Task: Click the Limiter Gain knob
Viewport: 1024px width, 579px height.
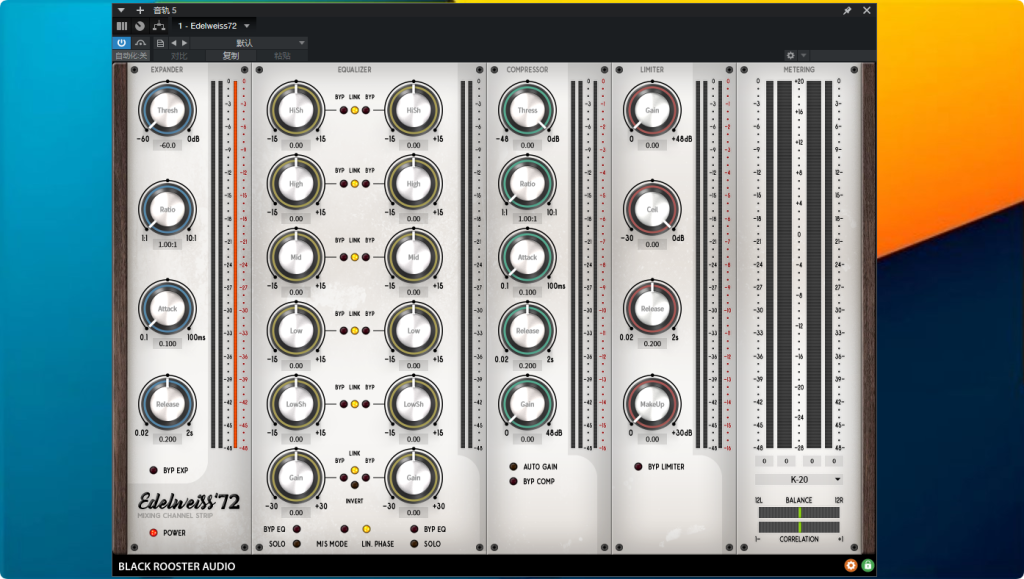Action: [x=652, y=110]
